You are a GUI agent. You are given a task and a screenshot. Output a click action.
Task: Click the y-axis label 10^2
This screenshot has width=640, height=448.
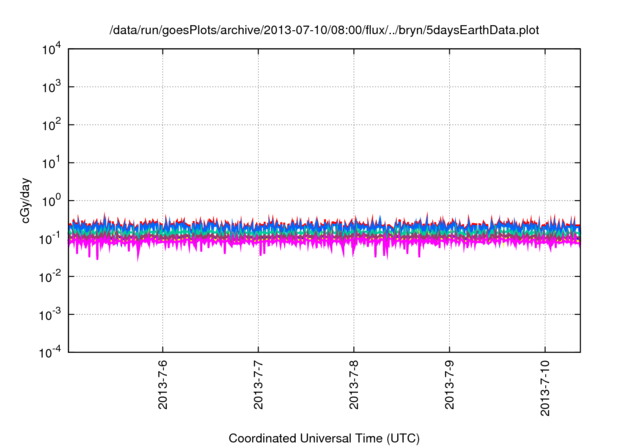[52, 125]
